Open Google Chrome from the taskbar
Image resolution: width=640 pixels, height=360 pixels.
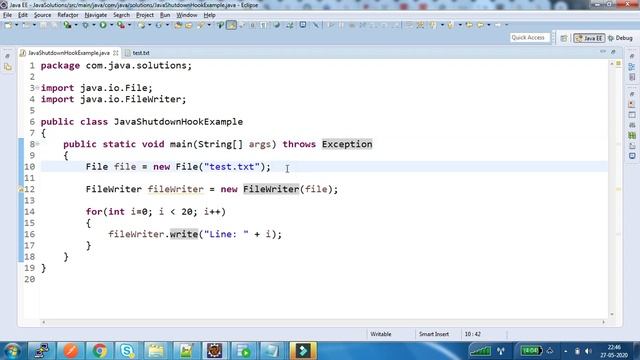coord(99,351)
